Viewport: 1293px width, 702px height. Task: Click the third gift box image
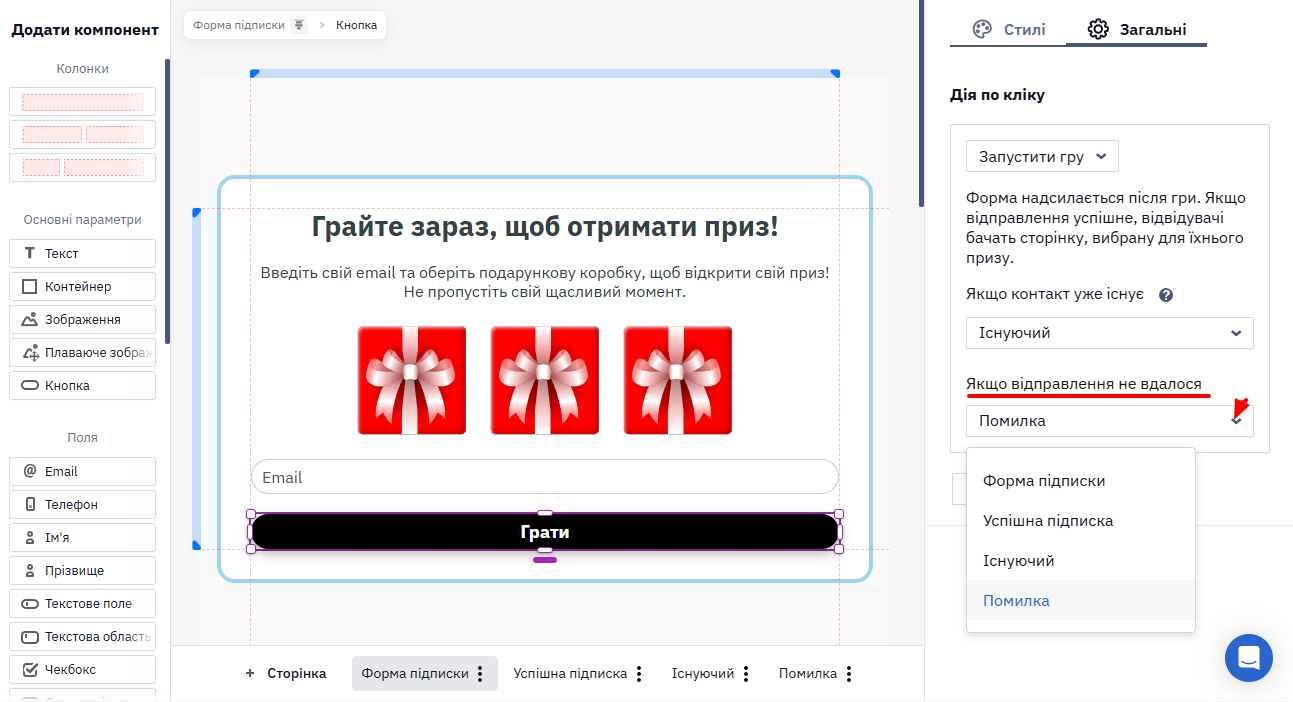(678, 380)
